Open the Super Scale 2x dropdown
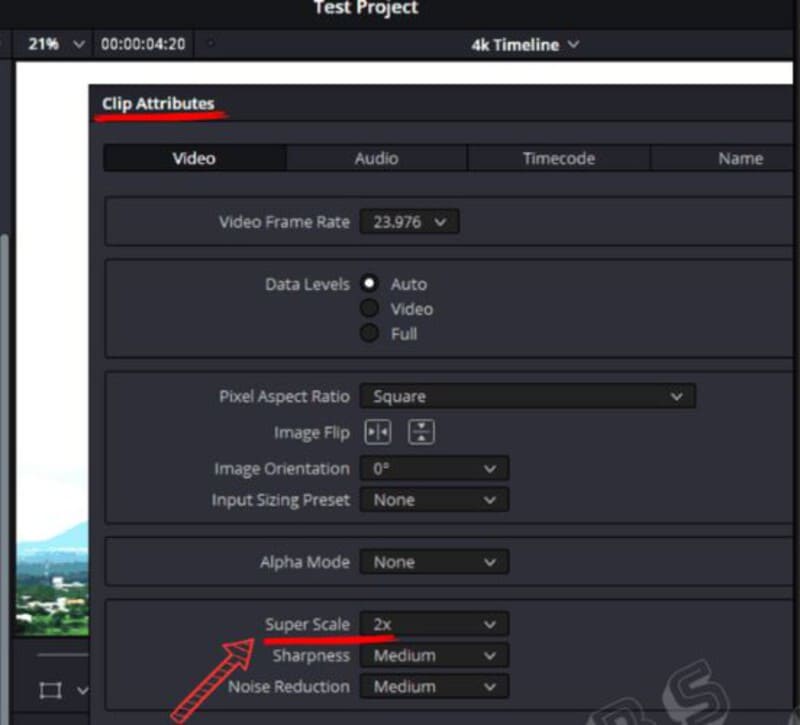Screen dimensions: 800x725 point(434,625)
